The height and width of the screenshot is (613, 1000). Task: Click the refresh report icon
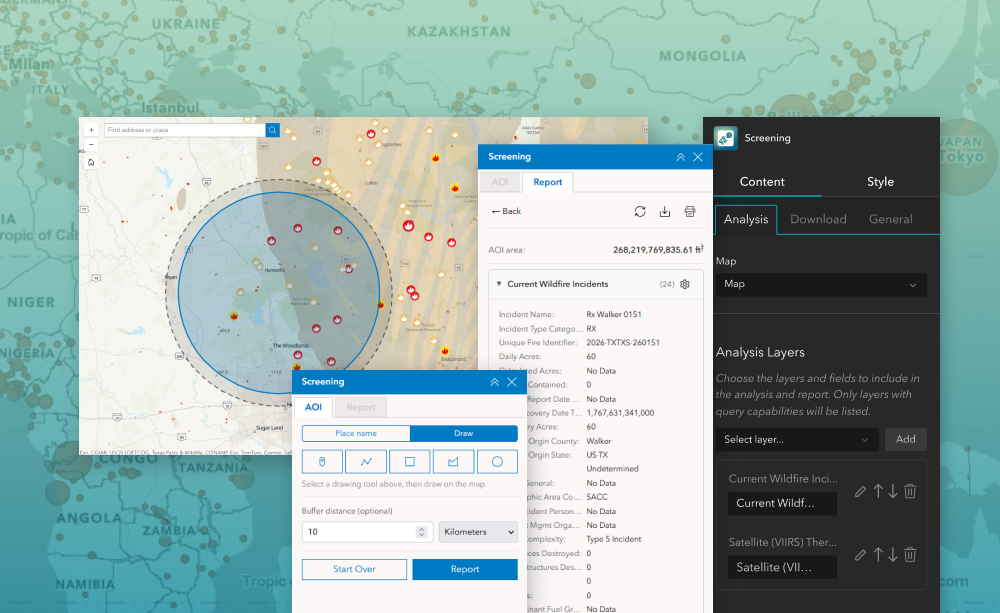(x=640, y=211)
